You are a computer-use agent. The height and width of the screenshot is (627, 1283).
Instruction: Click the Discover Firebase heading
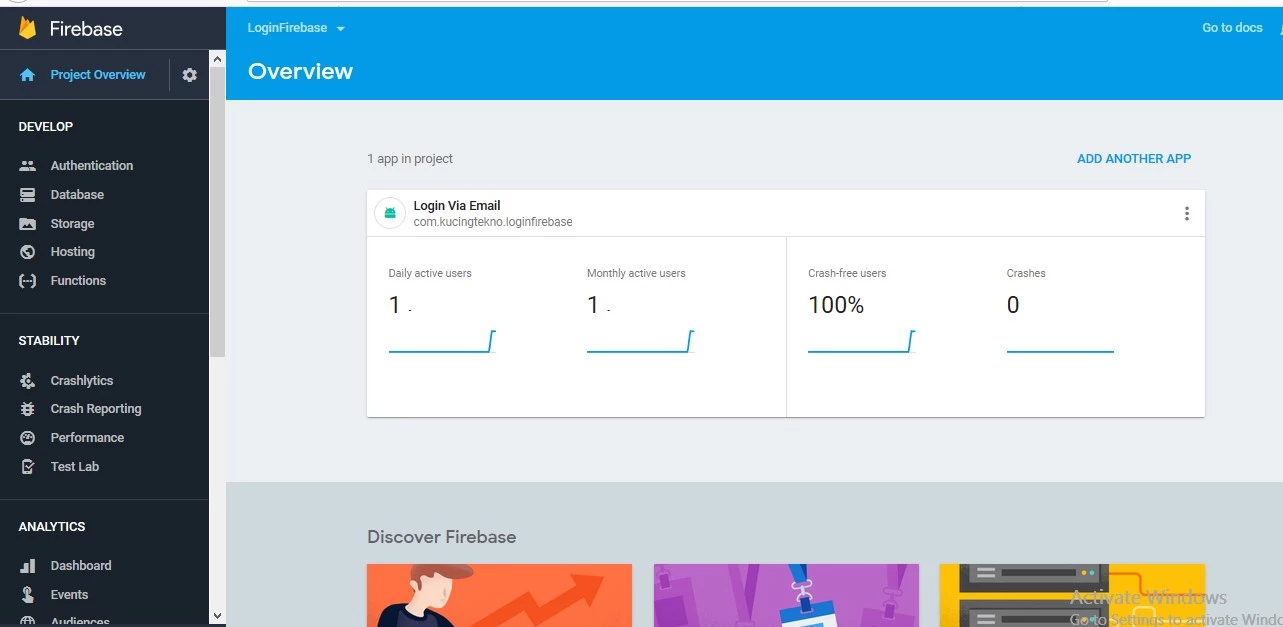442,537
